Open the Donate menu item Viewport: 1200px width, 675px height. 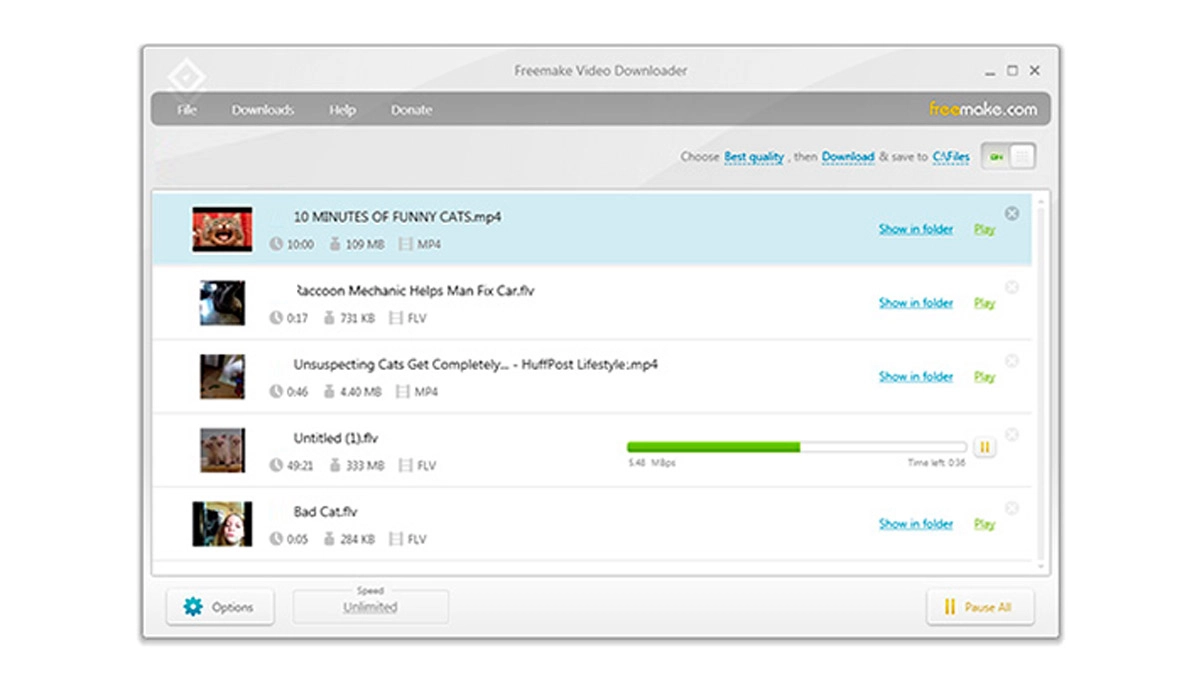pos(411,110)
